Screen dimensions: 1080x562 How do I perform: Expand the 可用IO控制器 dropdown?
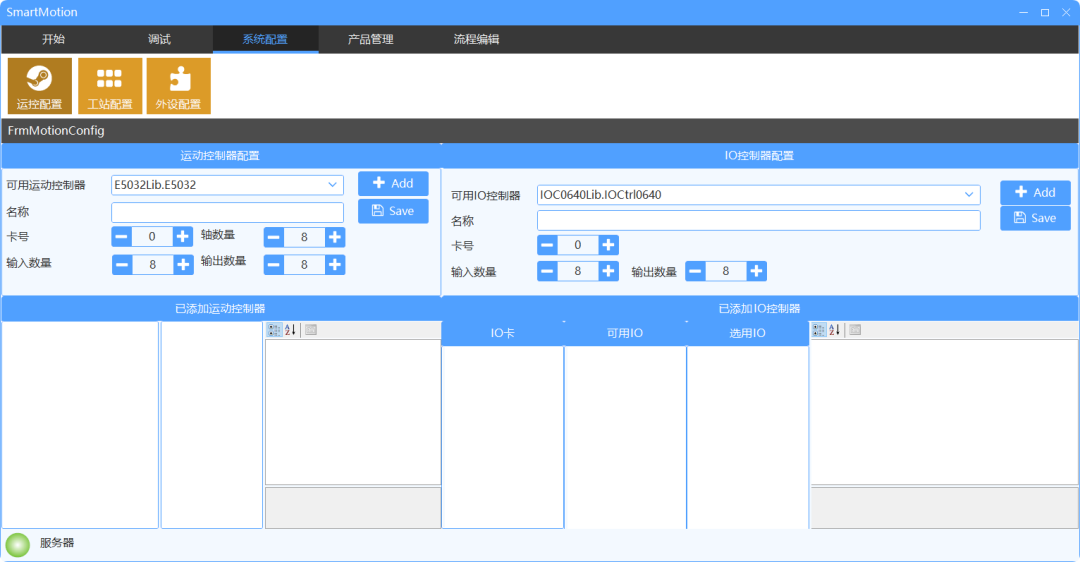click(x=969, y=195)
